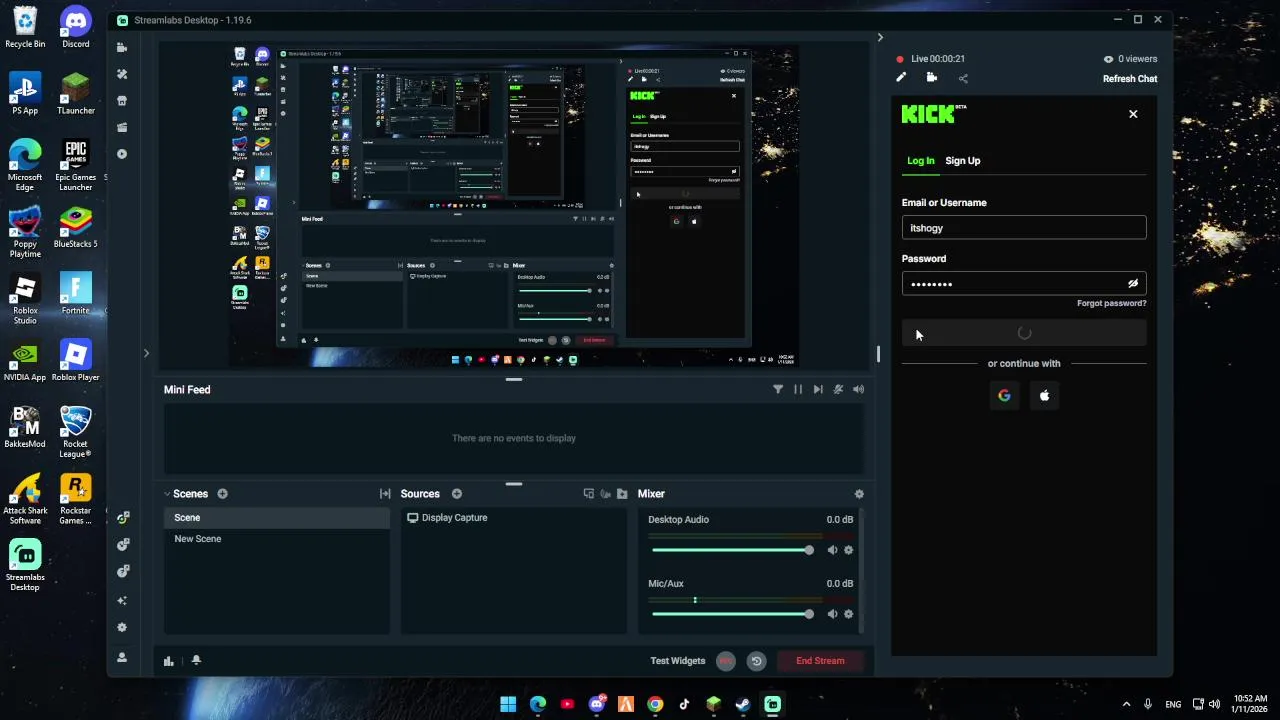Select the Scene item in Scenes list
1280x720 pixels.
[x=277, y=518]
